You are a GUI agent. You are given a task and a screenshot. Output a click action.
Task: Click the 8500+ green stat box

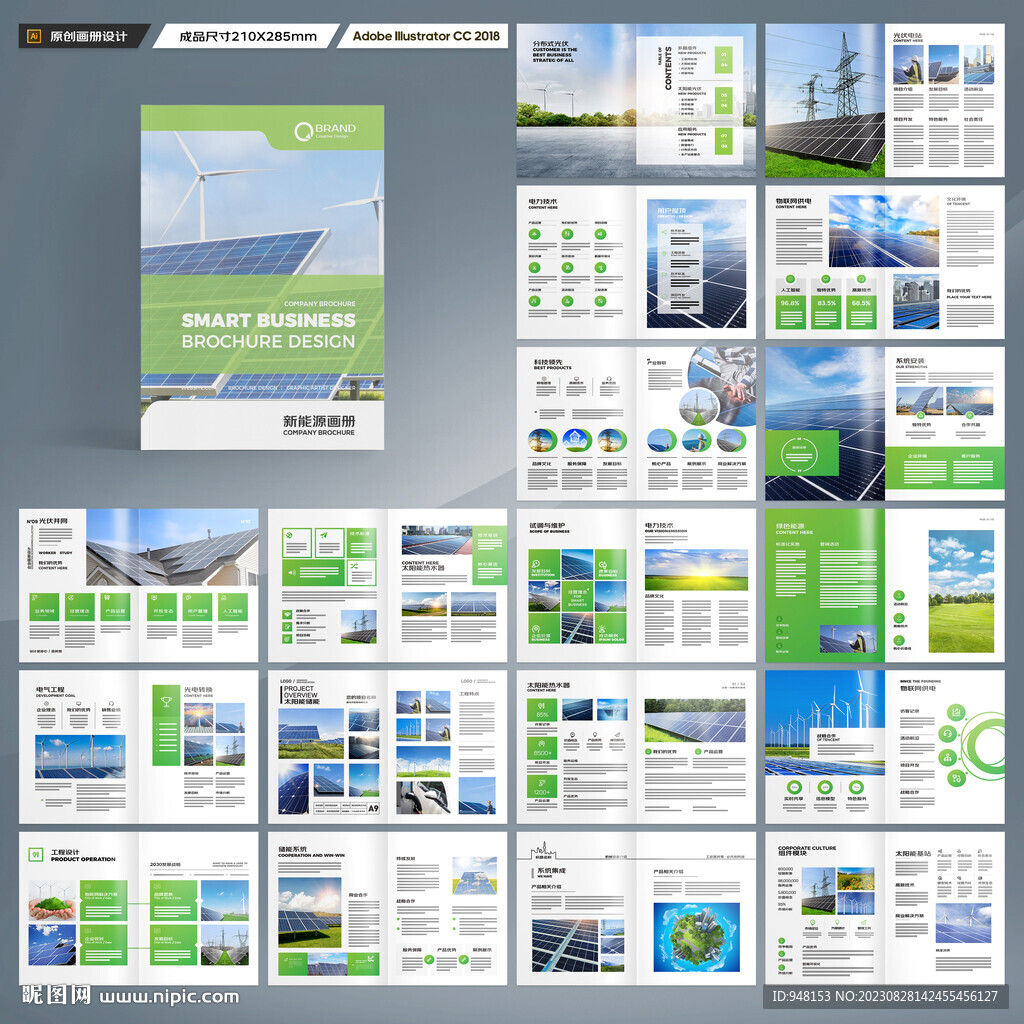click(542, 748)
